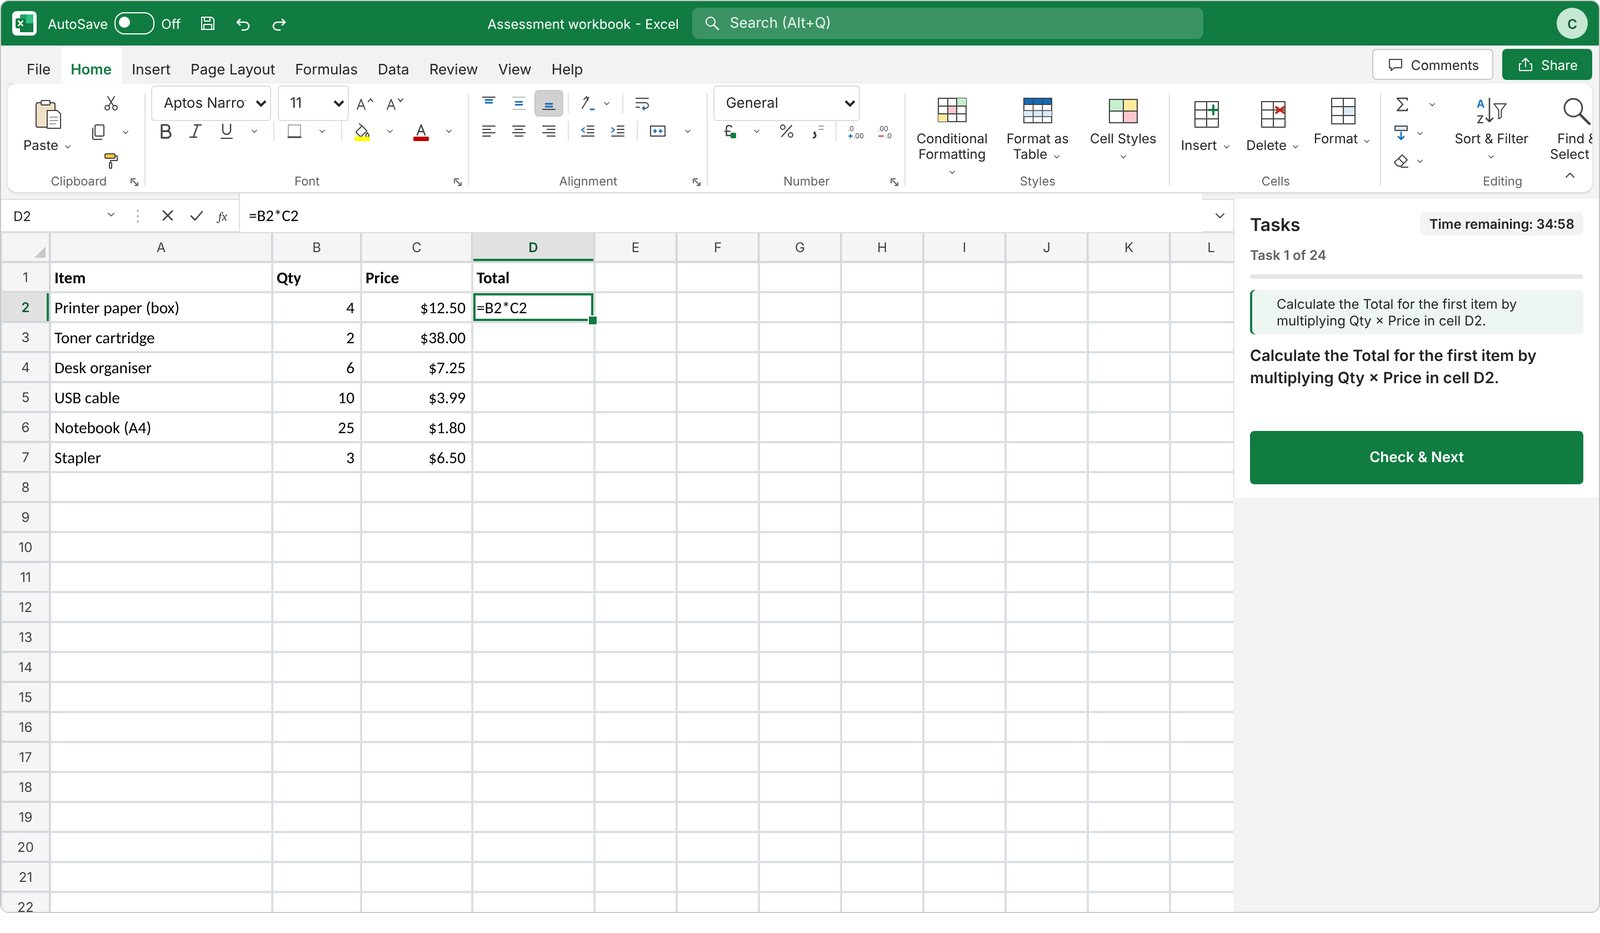Screen dimensions: 1600x933
Task: Open Name Box dropdown arrow
Action: [111, 215]
